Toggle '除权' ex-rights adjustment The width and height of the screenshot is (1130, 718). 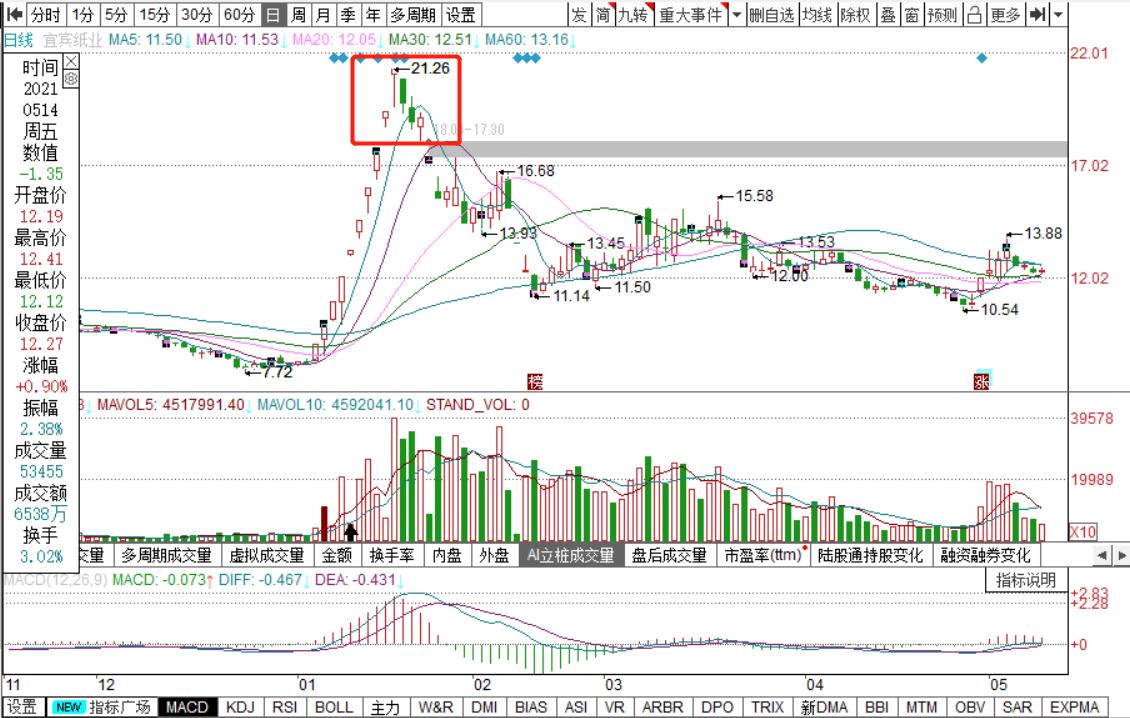pyautogui.click(x=855, y=14)
